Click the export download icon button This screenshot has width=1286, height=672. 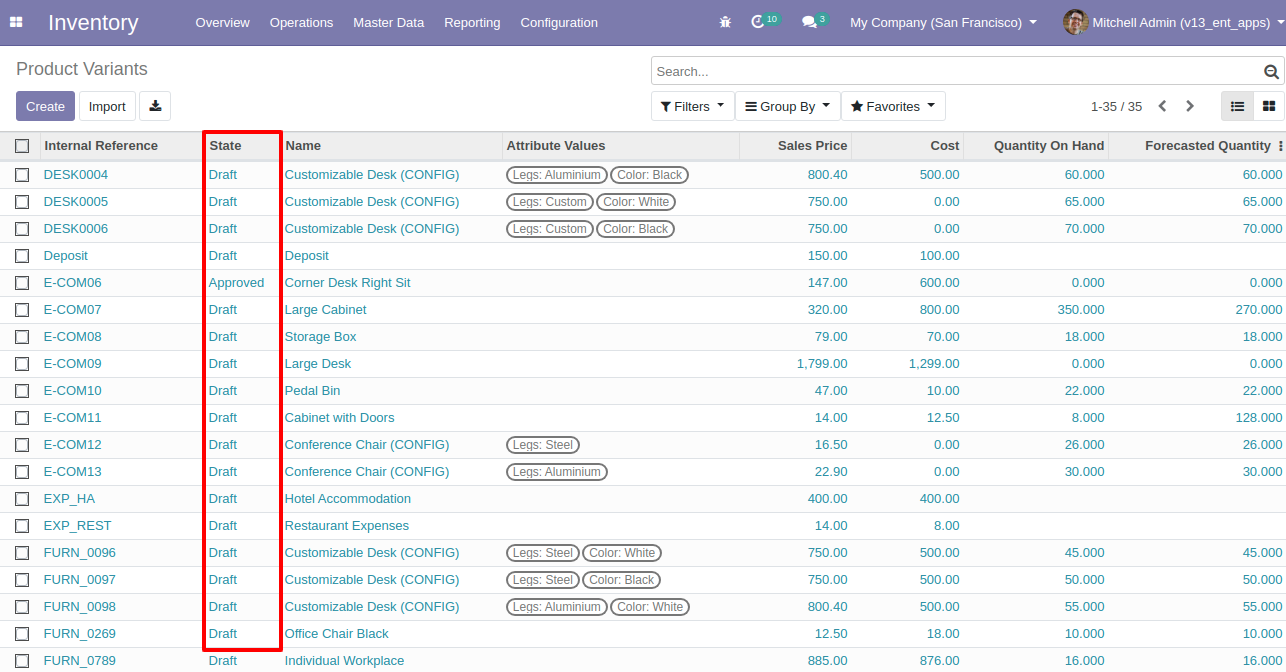pyautogui.click(x=155, y=106)
